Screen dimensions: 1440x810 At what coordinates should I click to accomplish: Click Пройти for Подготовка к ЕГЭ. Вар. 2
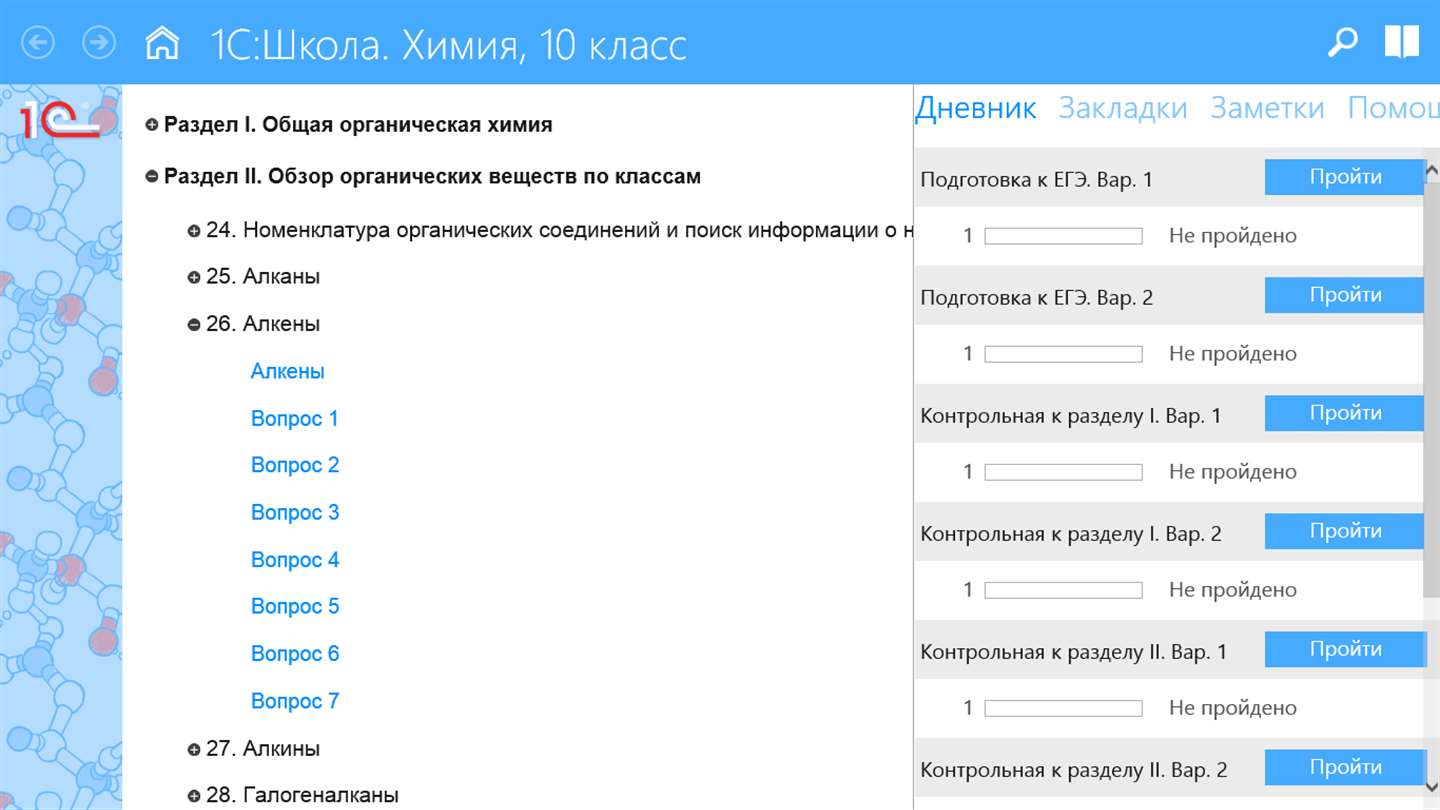coord(1345,295)
